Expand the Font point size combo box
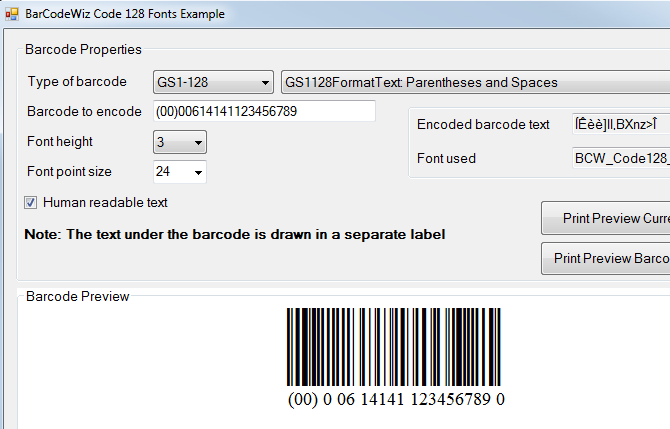Viewport: 670px width, 429px height. (x=180, y=172)
